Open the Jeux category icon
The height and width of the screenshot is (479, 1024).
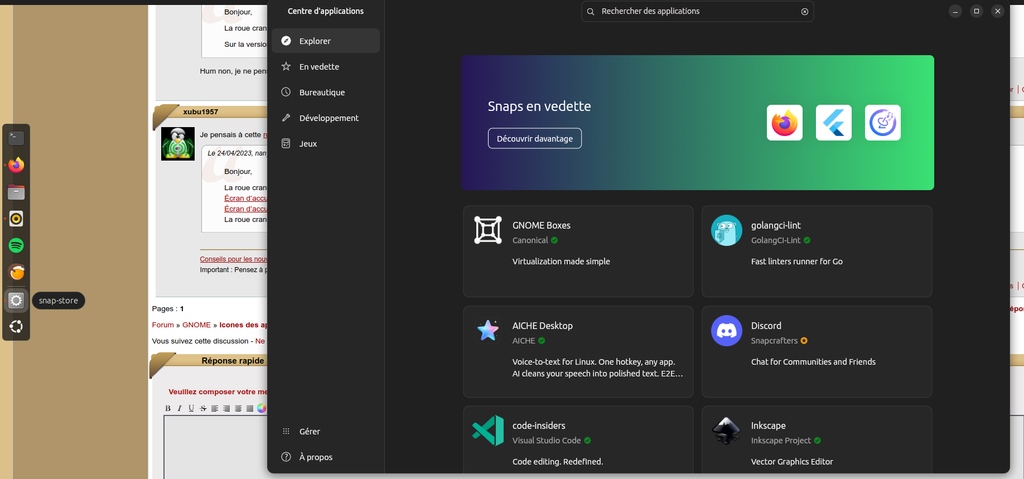click(286, 143)
